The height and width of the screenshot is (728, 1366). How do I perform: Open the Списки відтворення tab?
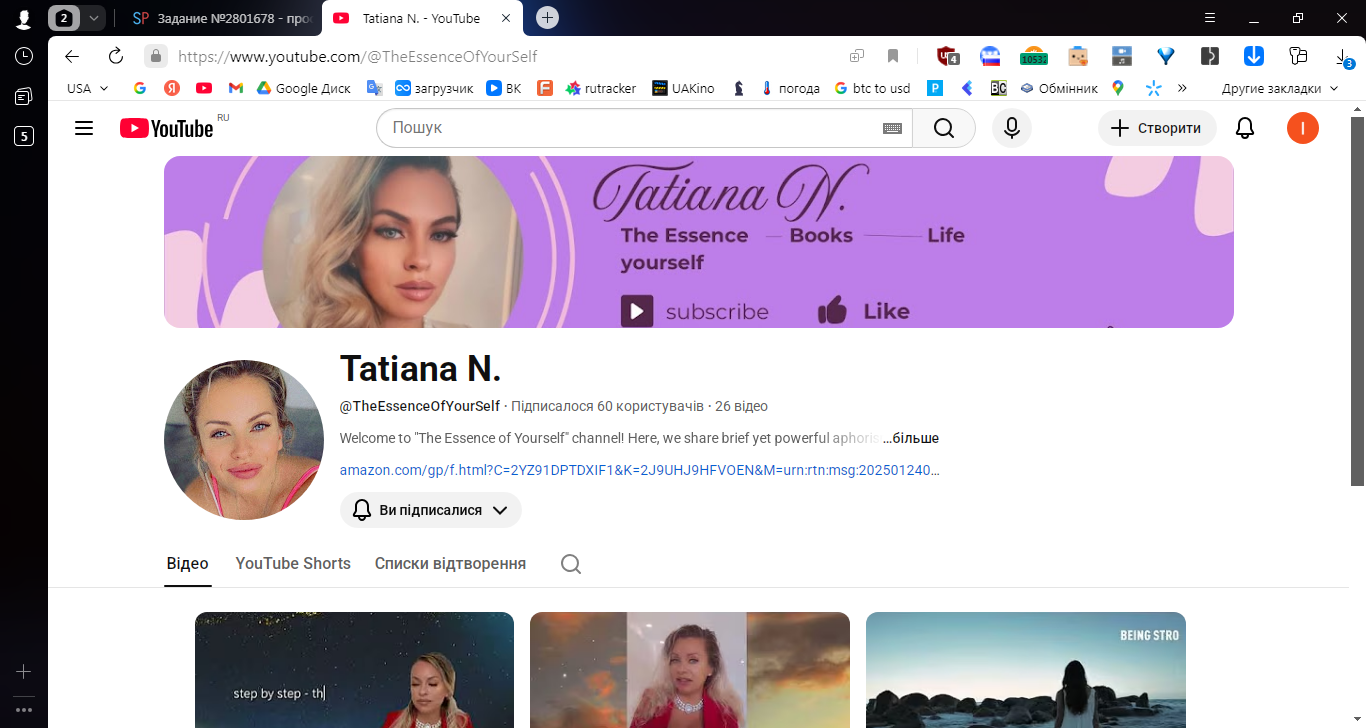click(x=450, y=564)
